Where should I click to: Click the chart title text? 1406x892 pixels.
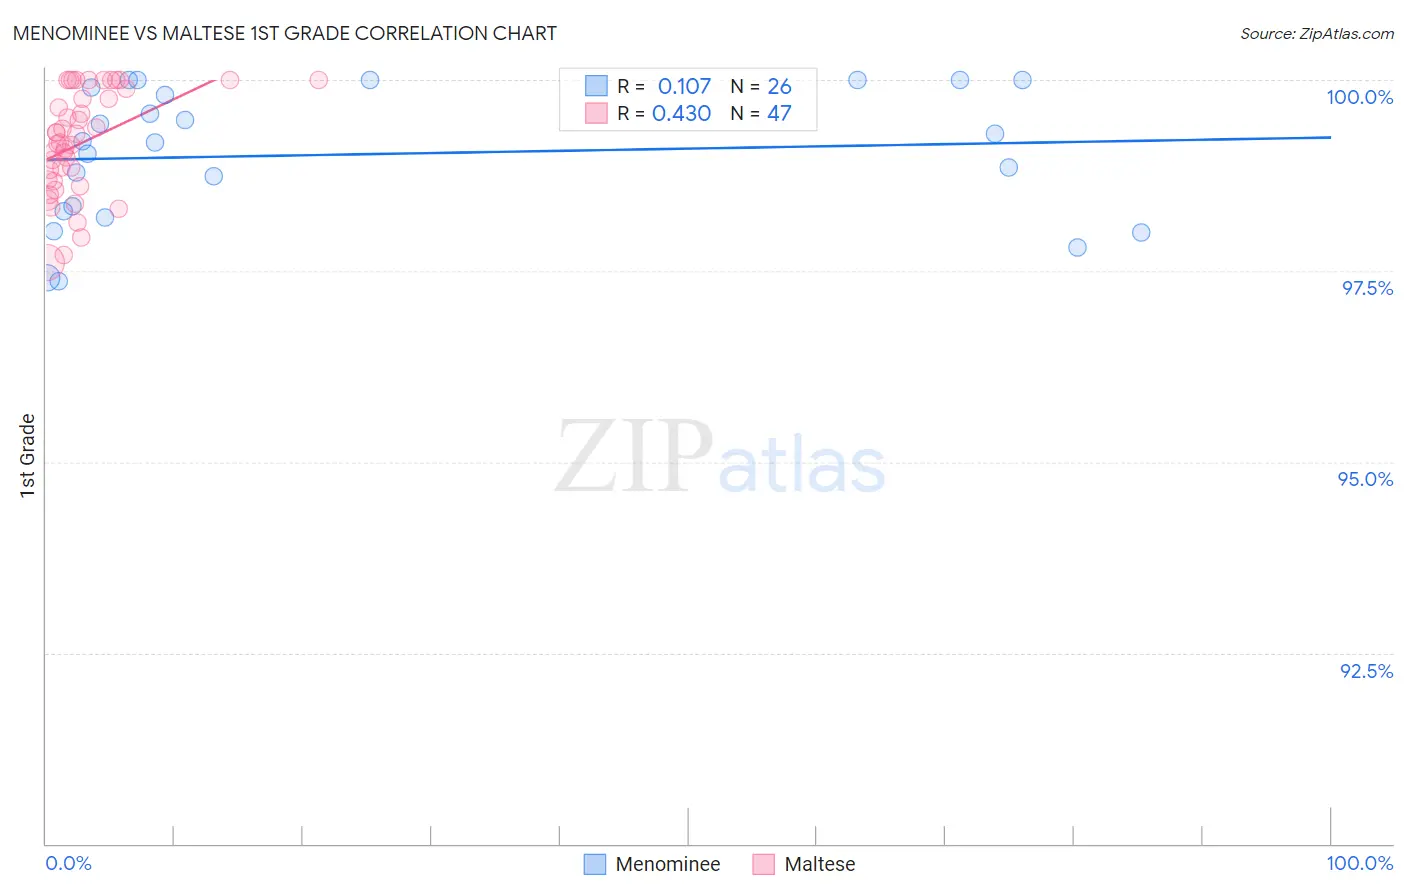tap(285, 33)
